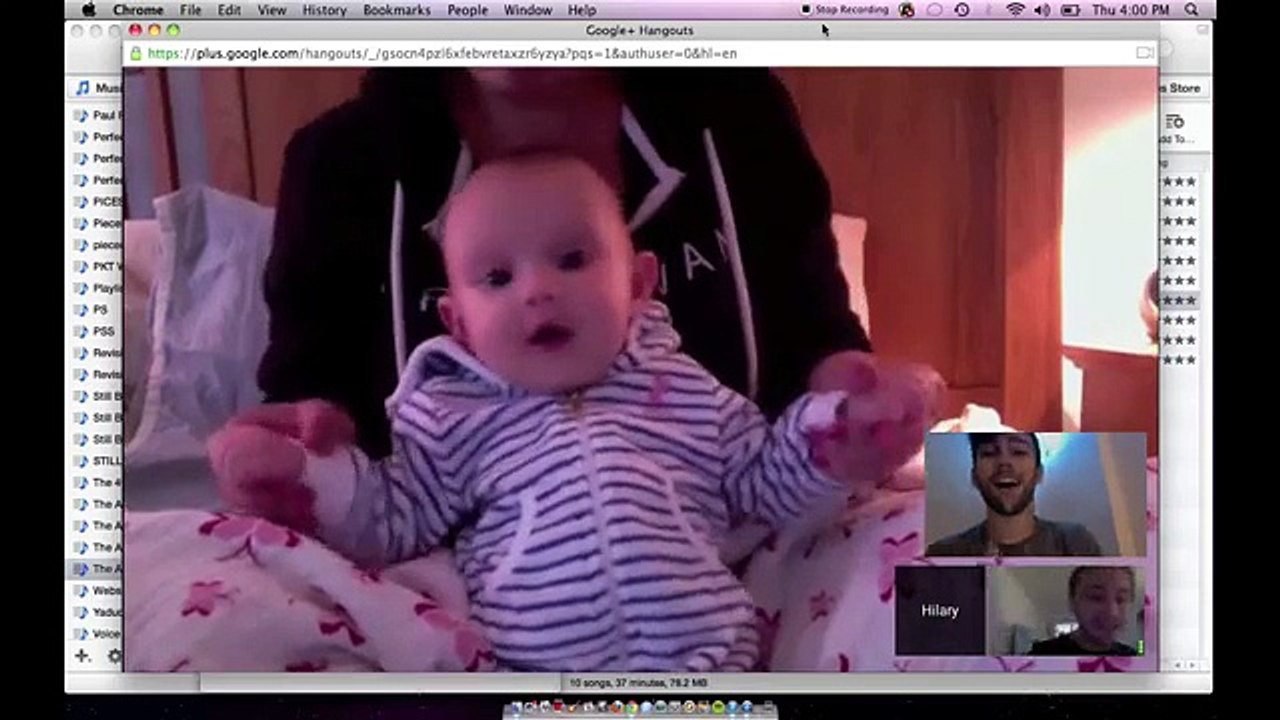
Task: Open the iTunes gear actions menu
Action: 115,656
